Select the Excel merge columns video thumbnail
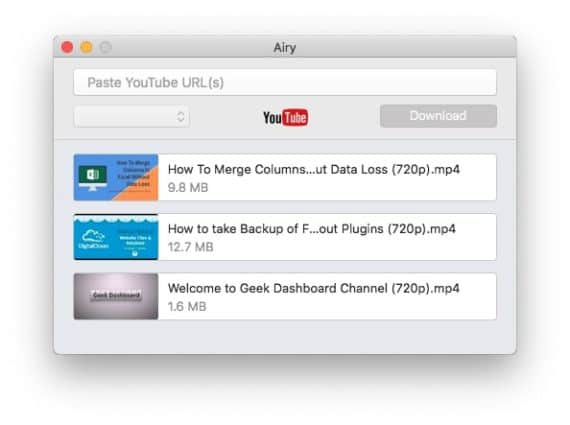 point(116,177)
